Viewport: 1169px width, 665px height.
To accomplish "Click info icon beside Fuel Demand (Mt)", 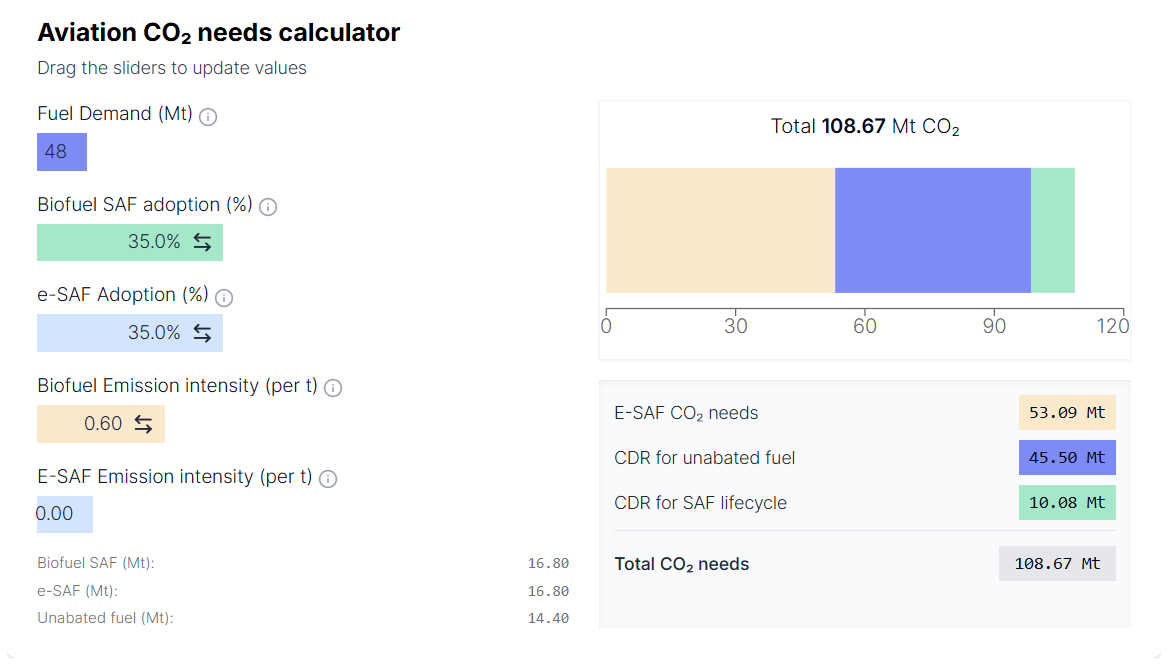I will tap(208, 117).
